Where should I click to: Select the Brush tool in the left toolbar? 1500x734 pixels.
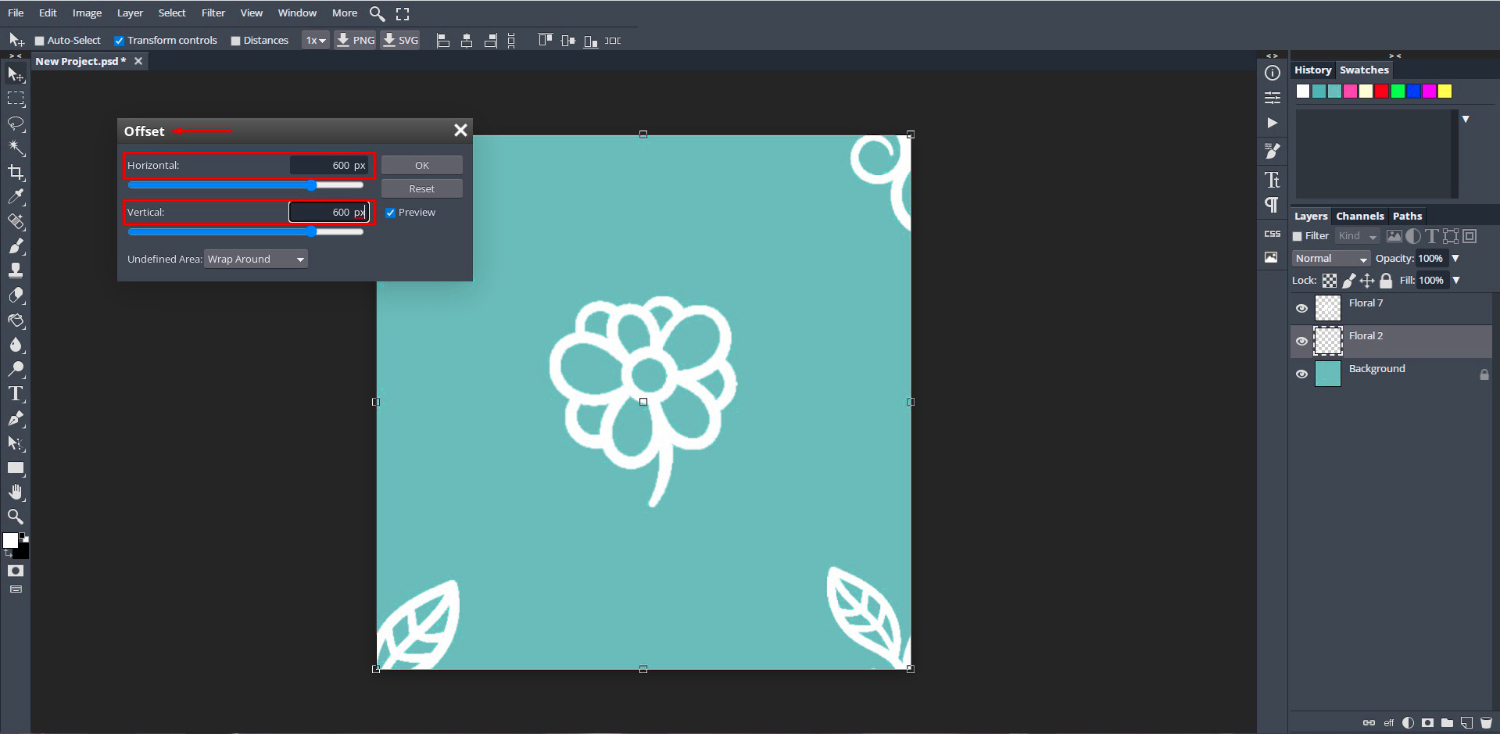click(x=16, y=246)
